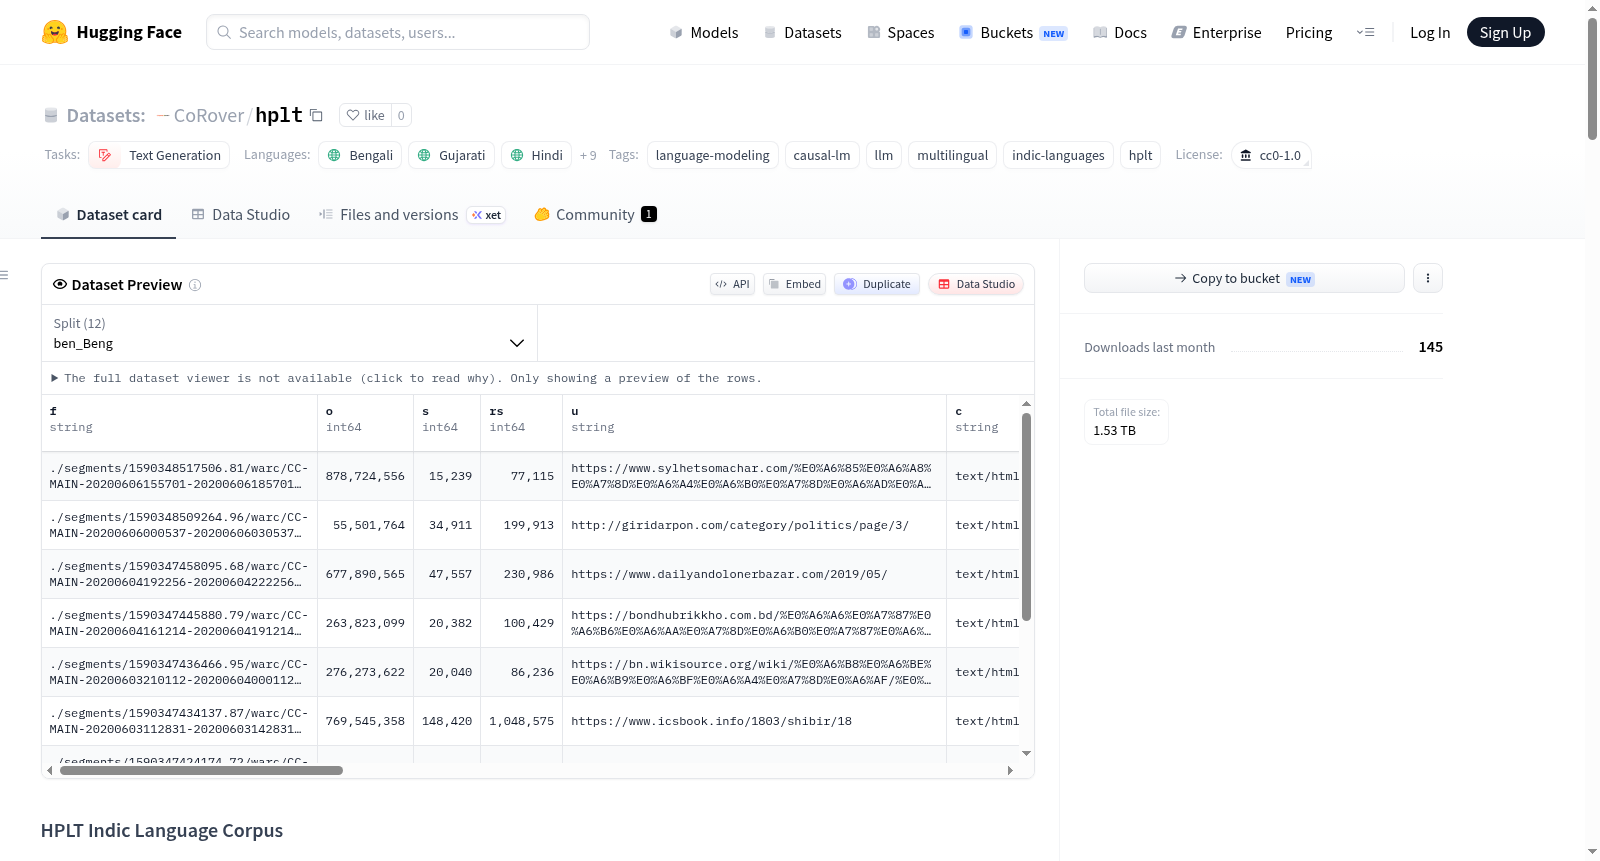Click the like count number

tap(401, 115)
